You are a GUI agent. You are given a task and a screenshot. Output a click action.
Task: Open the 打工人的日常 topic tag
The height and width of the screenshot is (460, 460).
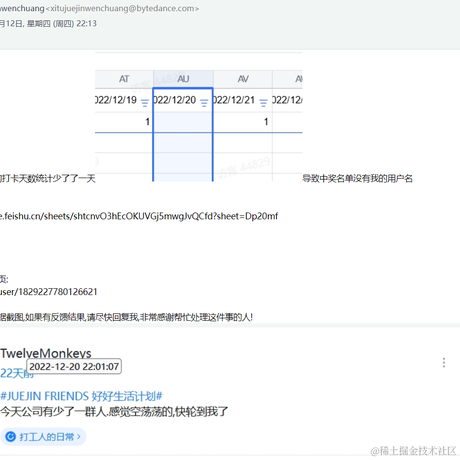pos(43,436)
